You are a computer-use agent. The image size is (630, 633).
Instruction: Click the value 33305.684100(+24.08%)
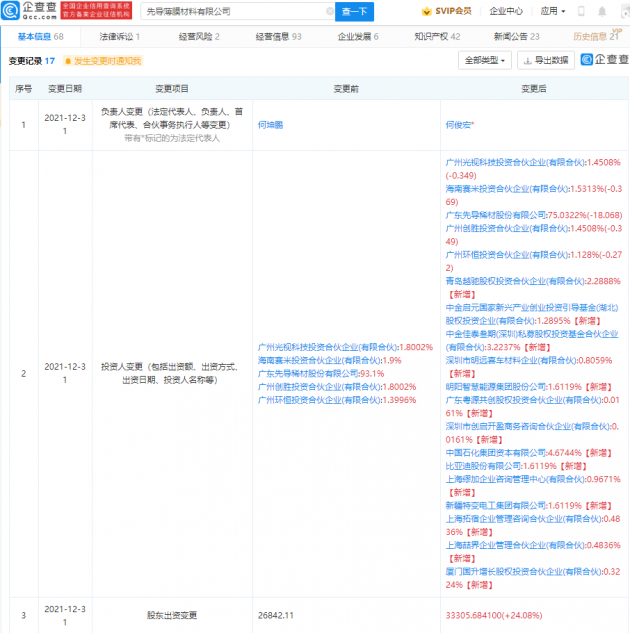(x=494, y=615)
